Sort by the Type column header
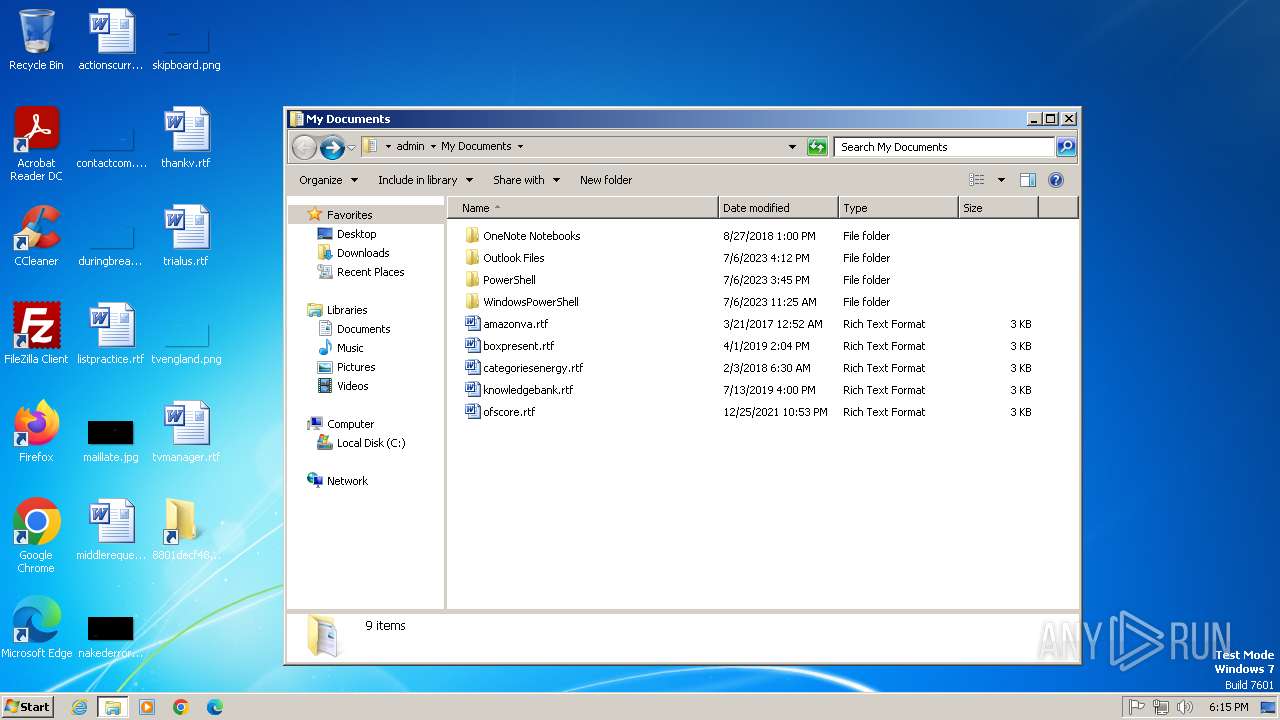This screenshot has width=1280, height=720. 898,208
